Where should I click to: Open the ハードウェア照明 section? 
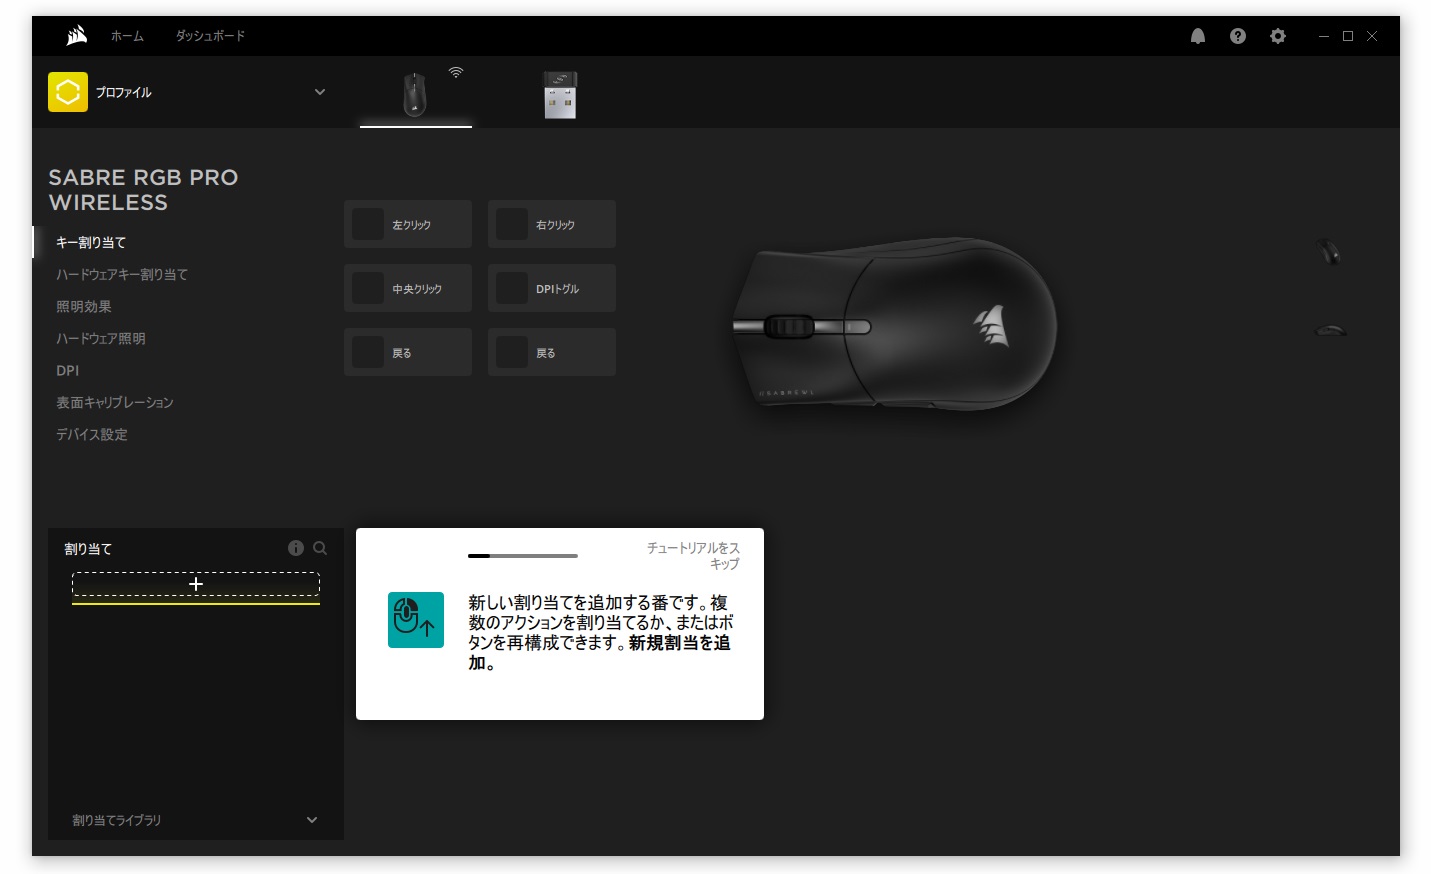[101, 339]
